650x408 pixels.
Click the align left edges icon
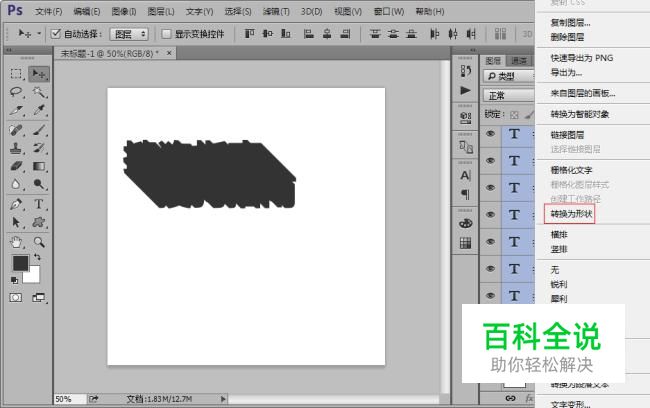click(x=308, y=34)
